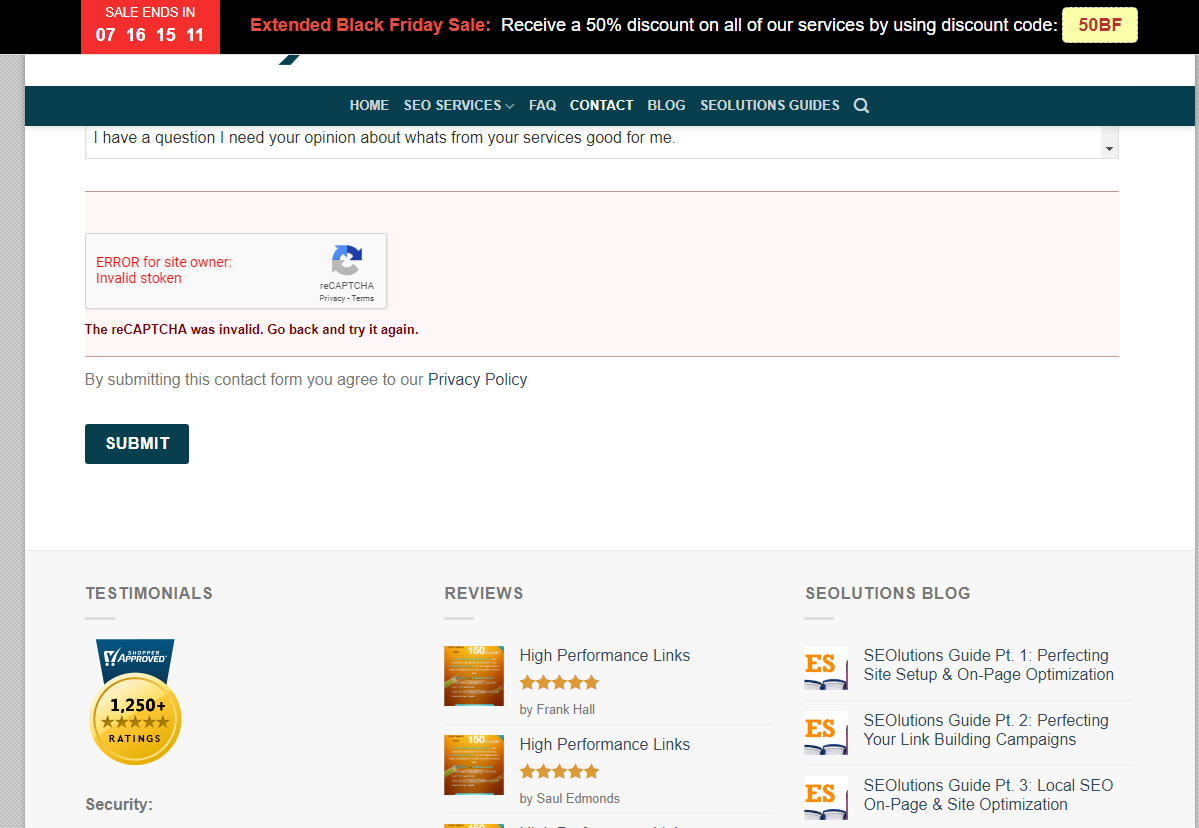This screenshot has height=828, width=1199.
Task: Click the SUBMIT button
Action: [x=137, y=443]
